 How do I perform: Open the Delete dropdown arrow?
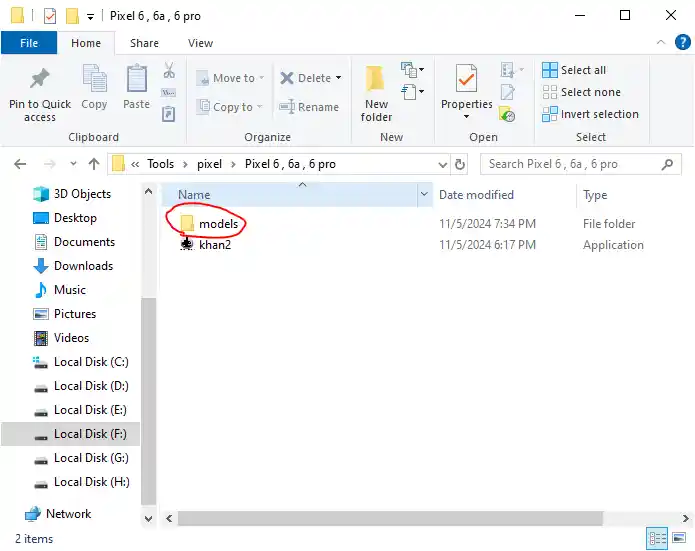click(339, 78)
